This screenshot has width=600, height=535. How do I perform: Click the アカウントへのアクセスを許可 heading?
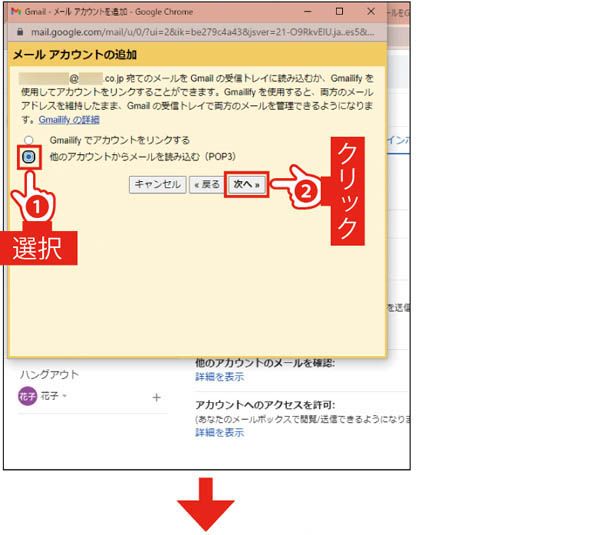[265, 405]
